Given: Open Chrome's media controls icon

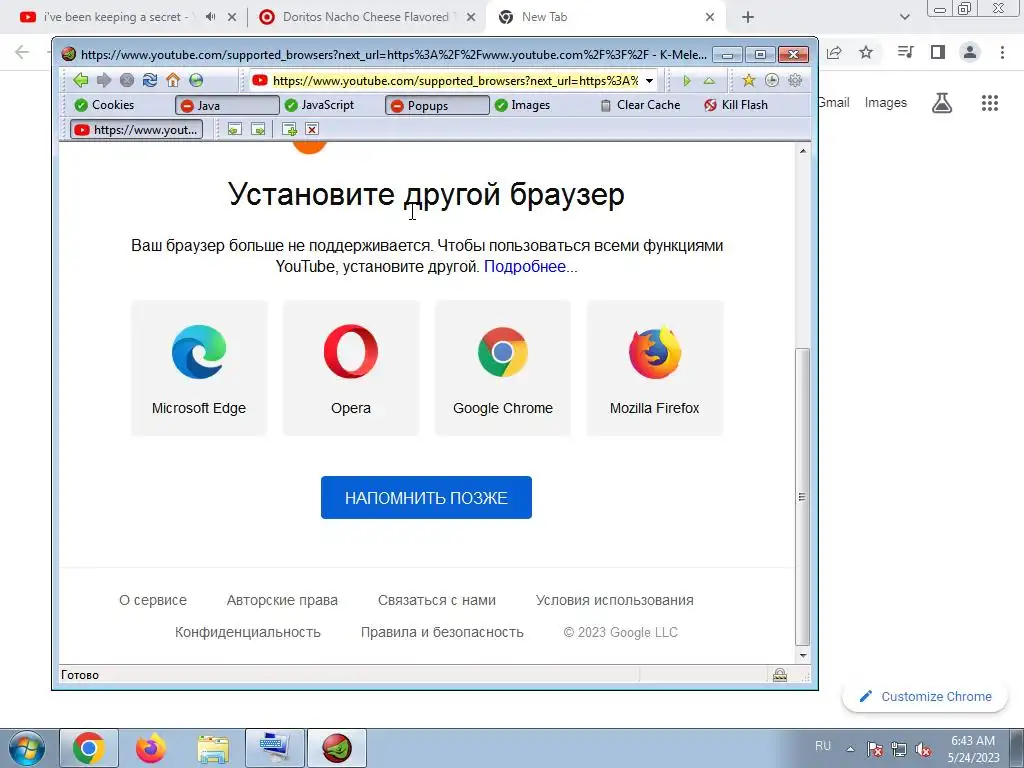Looking at the screenshot, I should point(905,52).
